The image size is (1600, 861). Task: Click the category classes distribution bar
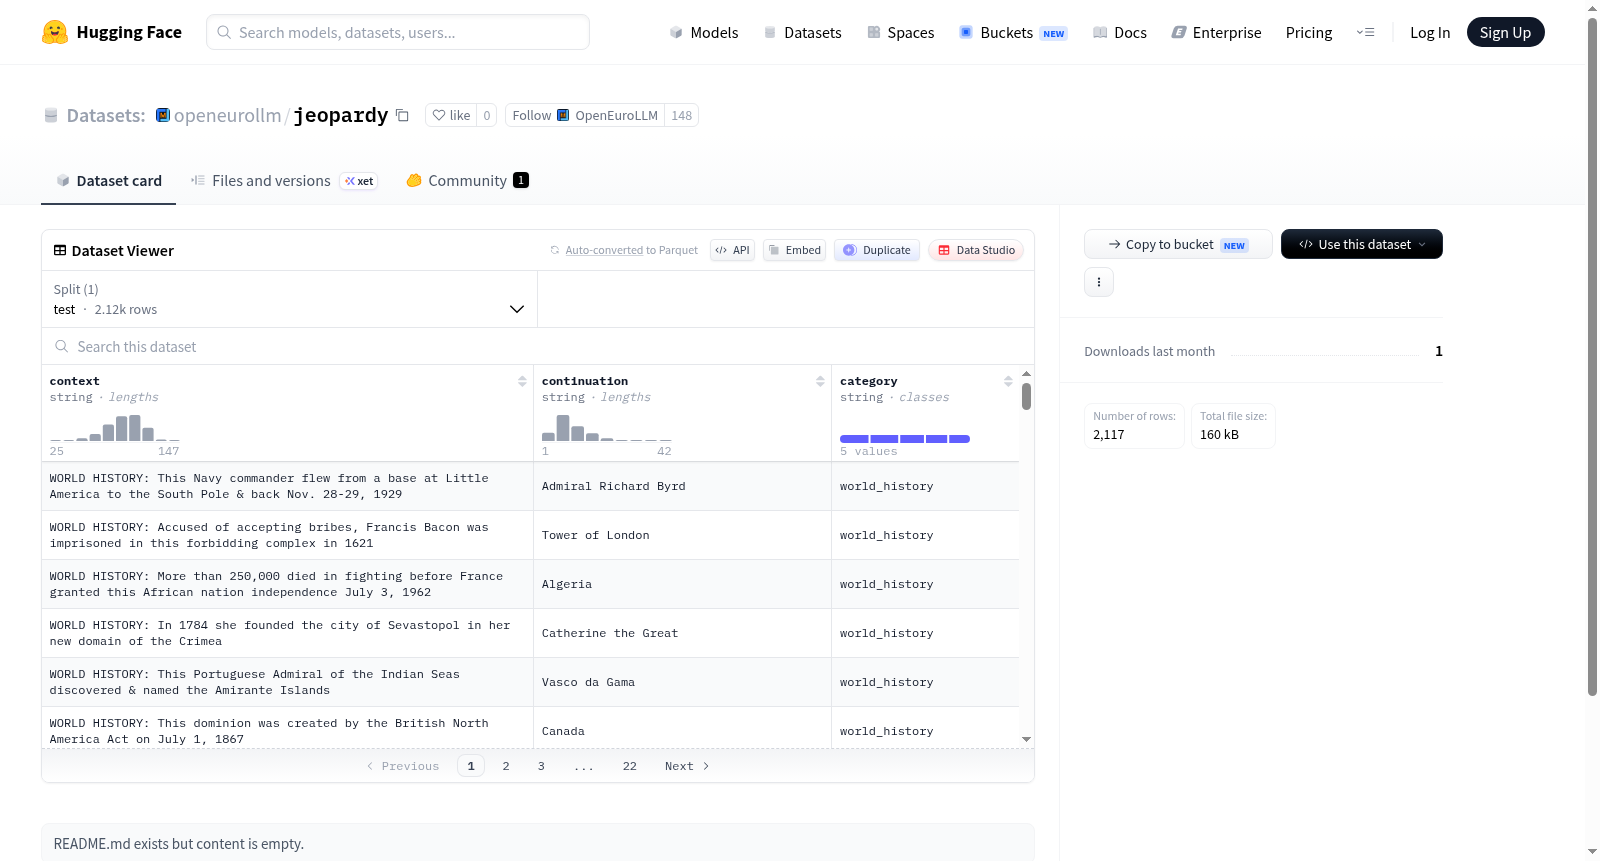coord(905,439)
